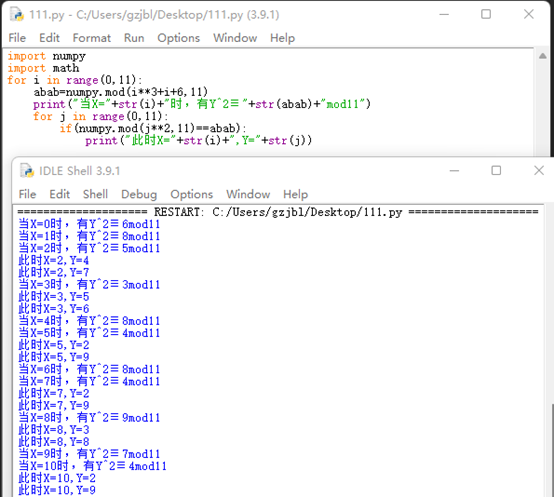Click the output line '此时X=3,Y=6'
Image resolution: width=554 pixels, height=497 pixels.
point(54,309)
